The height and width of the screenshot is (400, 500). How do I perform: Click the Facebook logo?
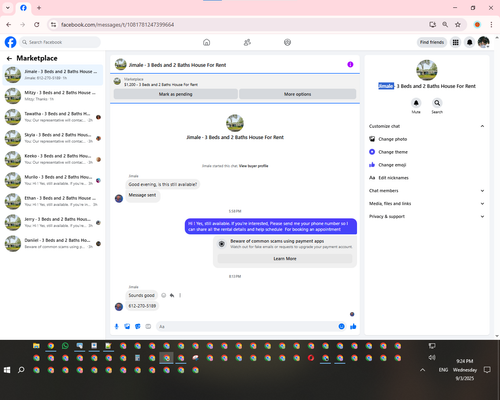coord(10,42)
